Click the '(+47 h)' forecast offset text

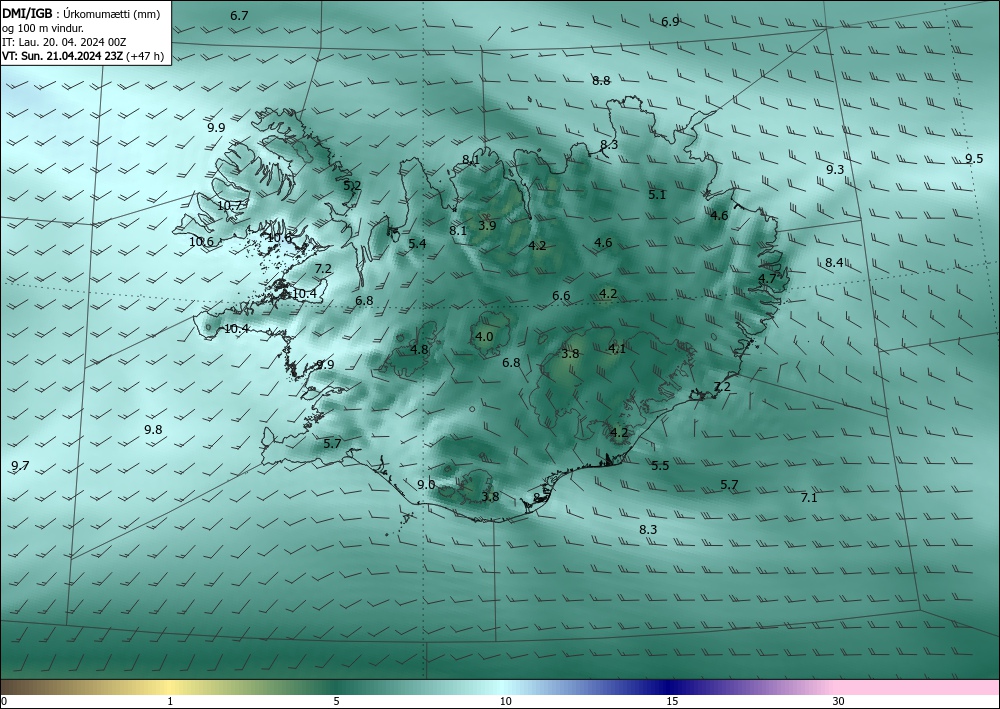tap(145, 56)
